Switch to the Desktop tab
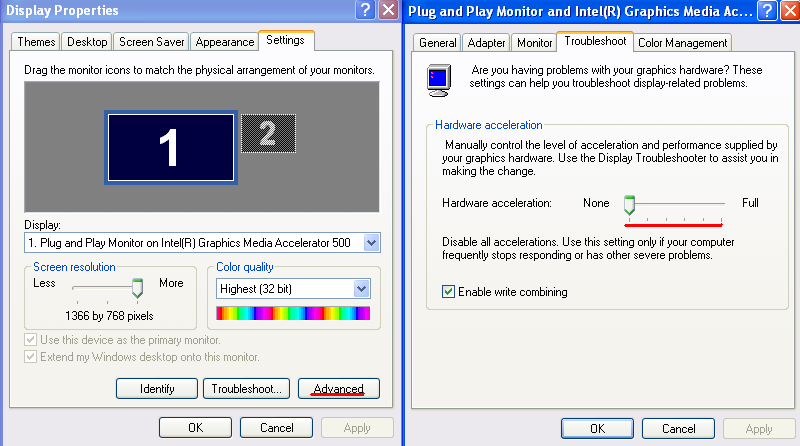The image size is (800, 446). click(x=87, y=42)
